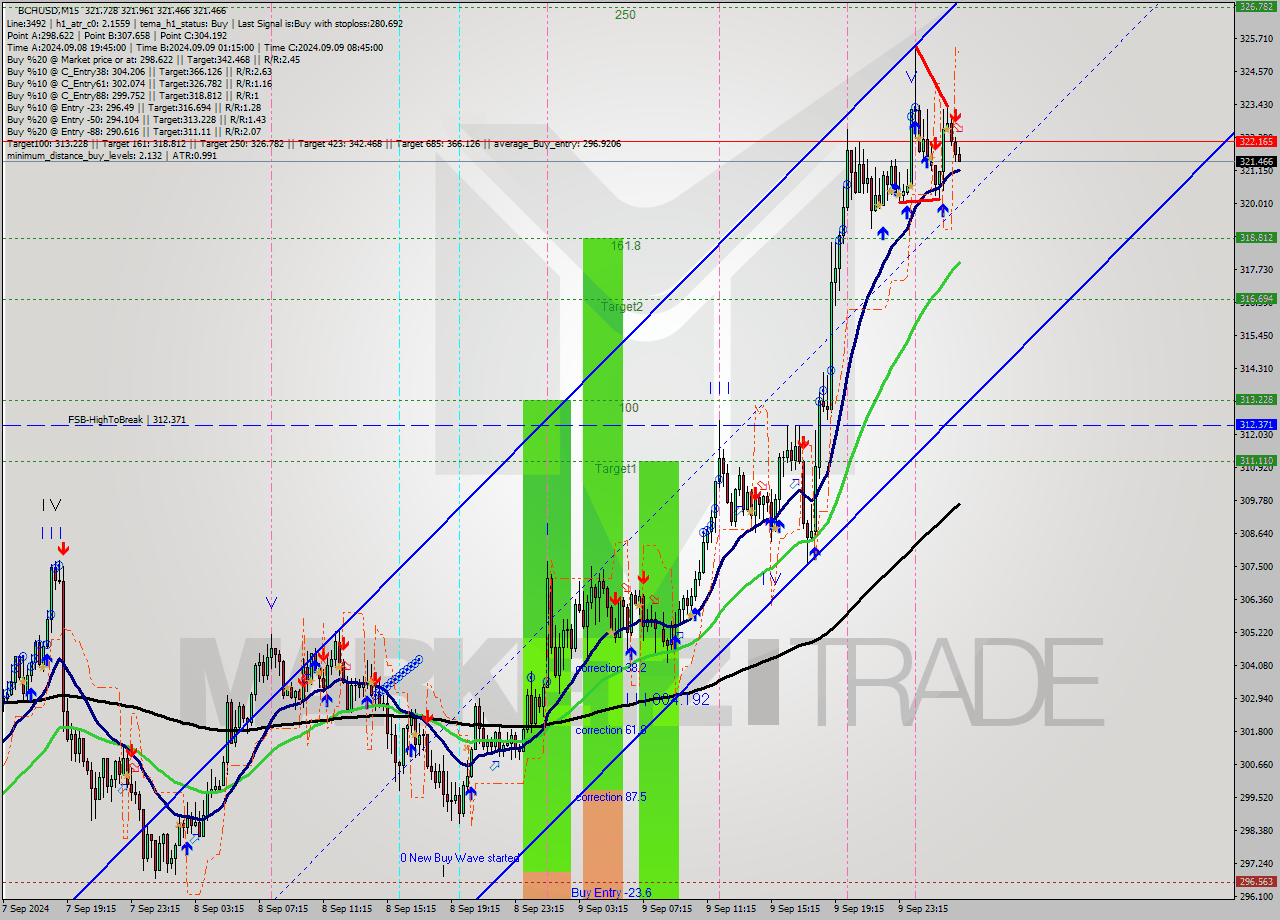1280x920 pixels.
Task: Click the '8 Sep 11:15' time label
Action: 348,910
